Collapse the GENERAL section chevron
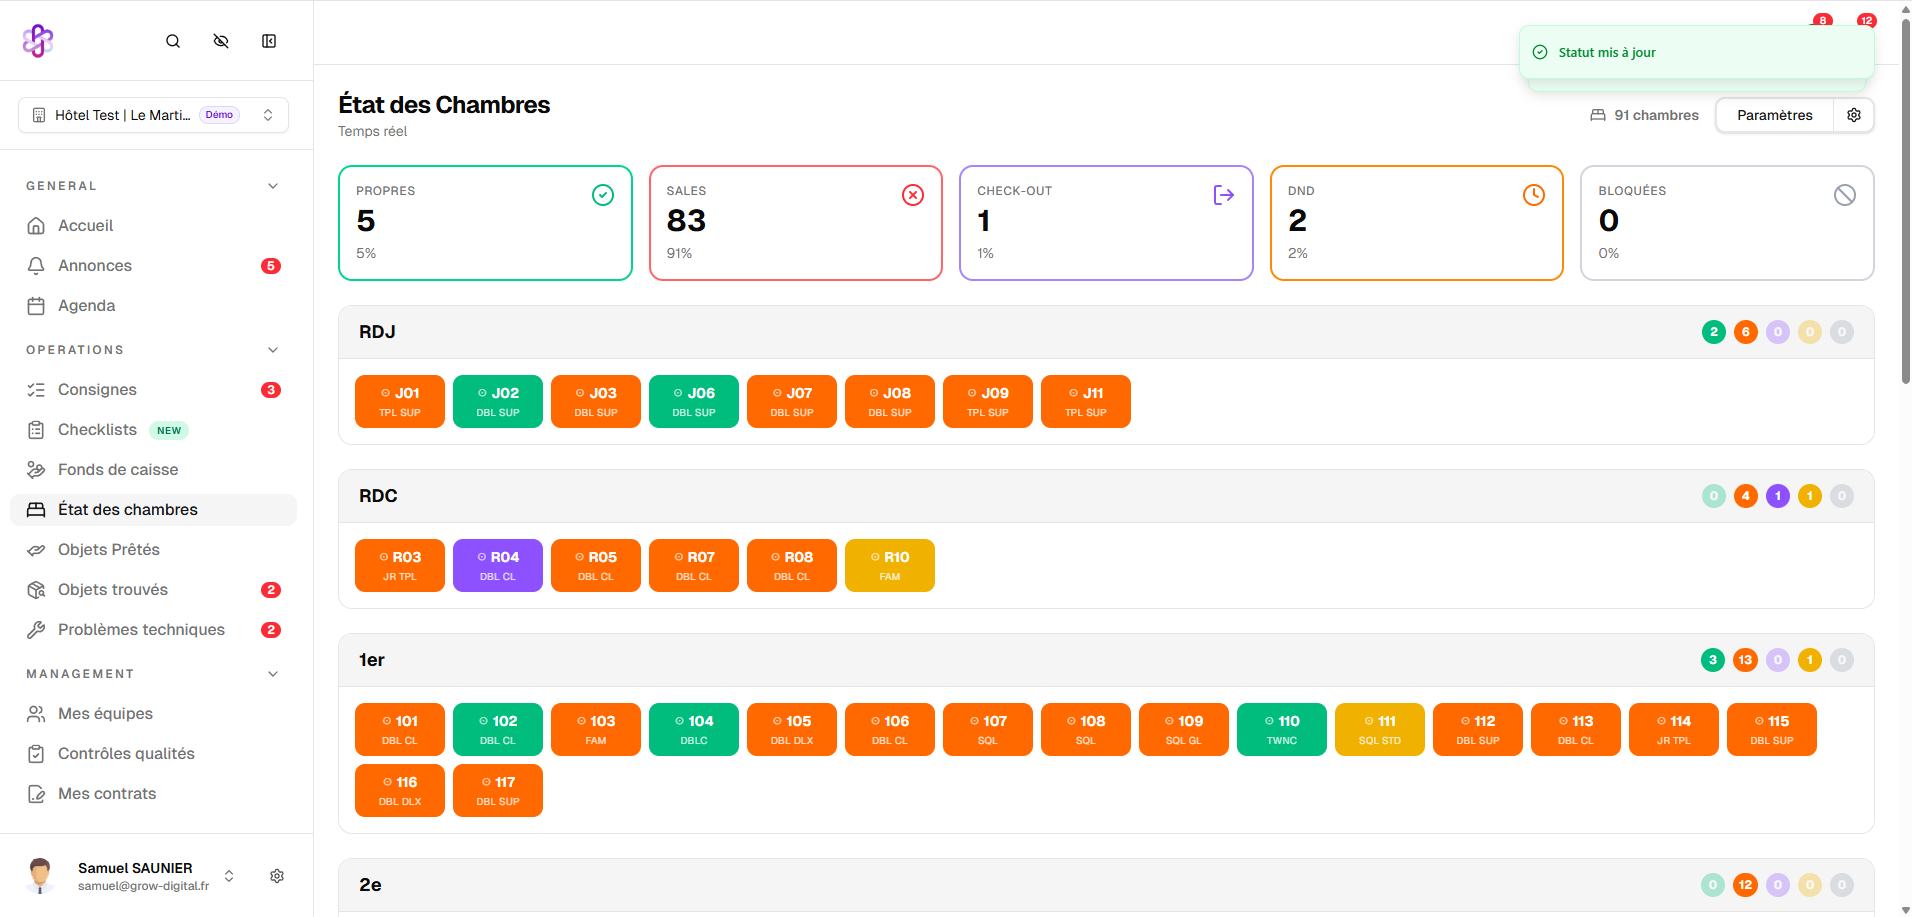This screenshot has width=1912, height=917. (x=273, y=186)
